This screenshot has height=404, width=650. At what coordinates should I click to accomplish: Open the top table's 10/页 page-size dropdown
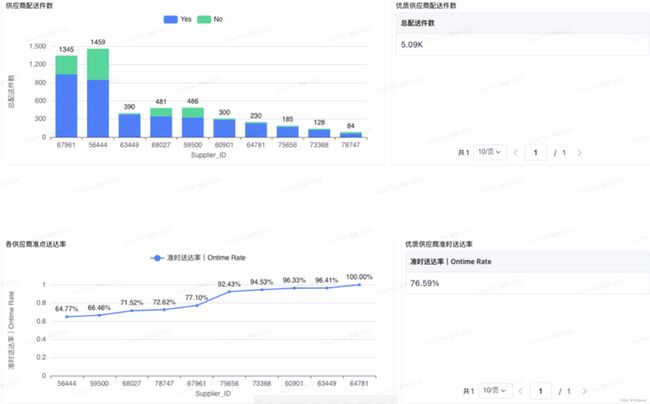pyautogui.click(x=490, y=152)
